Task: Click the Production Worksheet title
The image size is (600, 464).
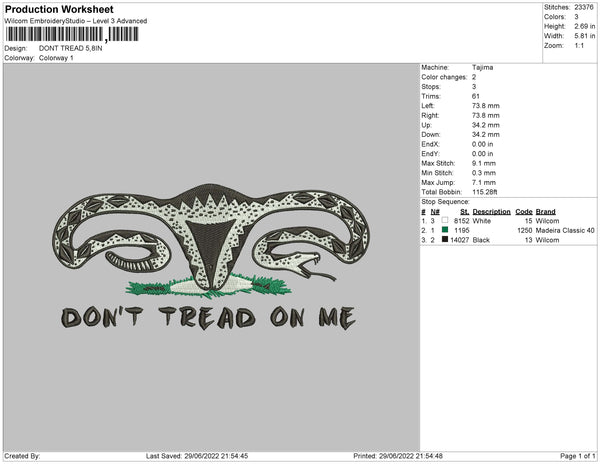Action: pos(58,9)
